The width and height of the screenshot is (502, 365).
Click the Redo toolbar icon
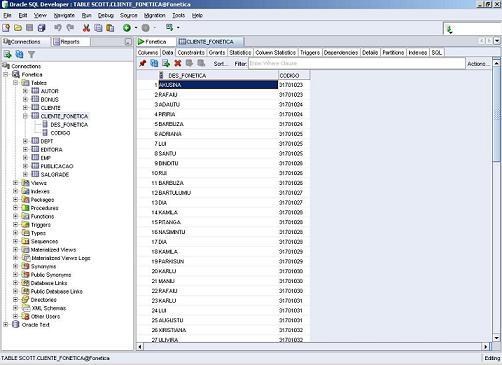pyautogui.click(x=70, y=28)
